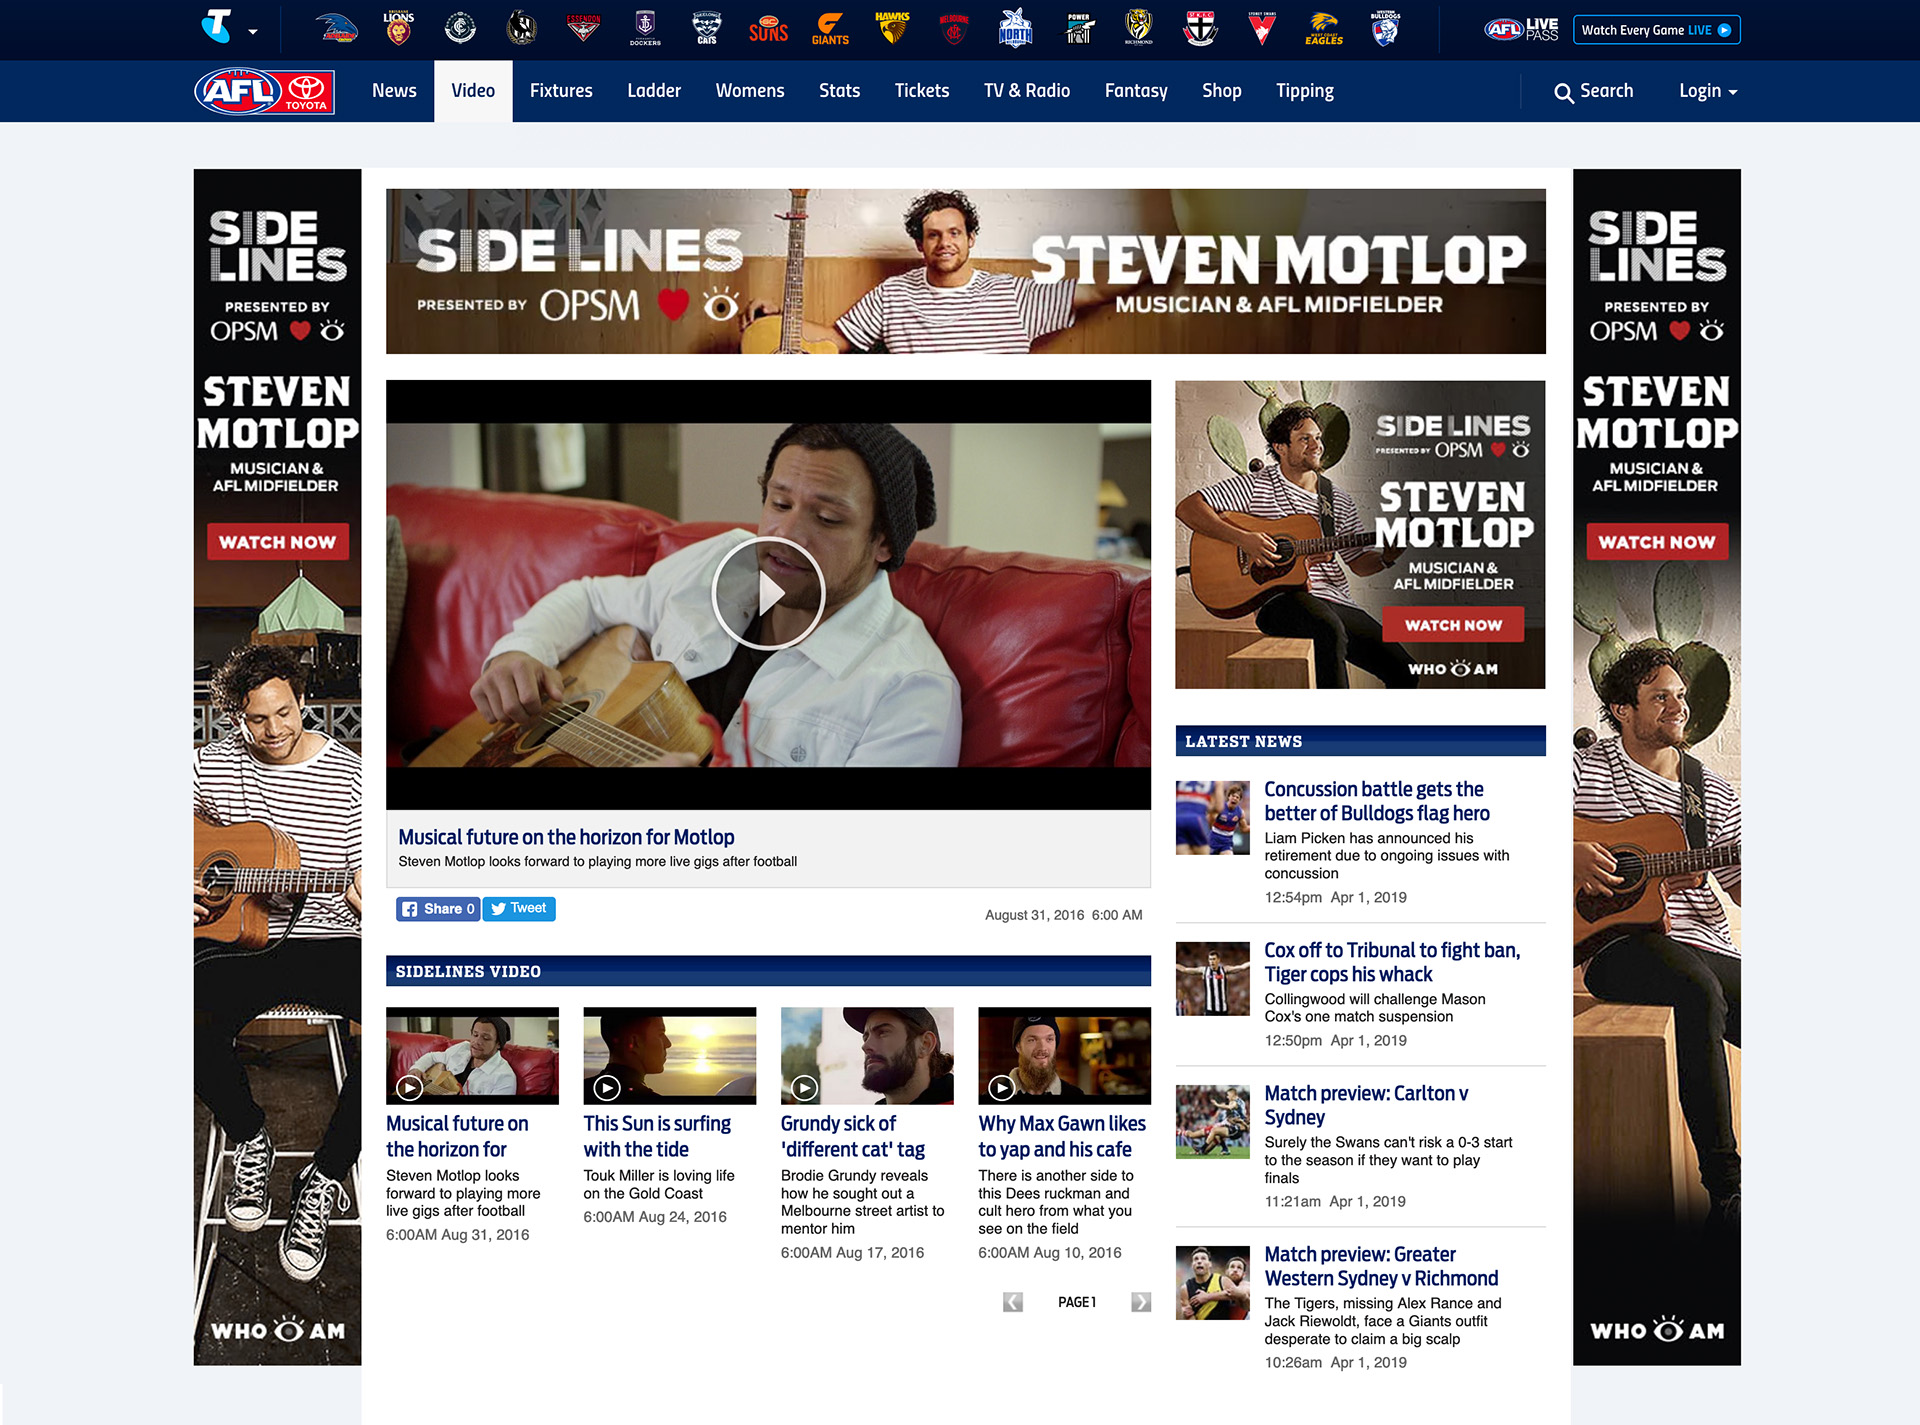Open the Adelaide Crows team logo
1920x1425 pixels.
pyautogui.click(x=338, y=28)
